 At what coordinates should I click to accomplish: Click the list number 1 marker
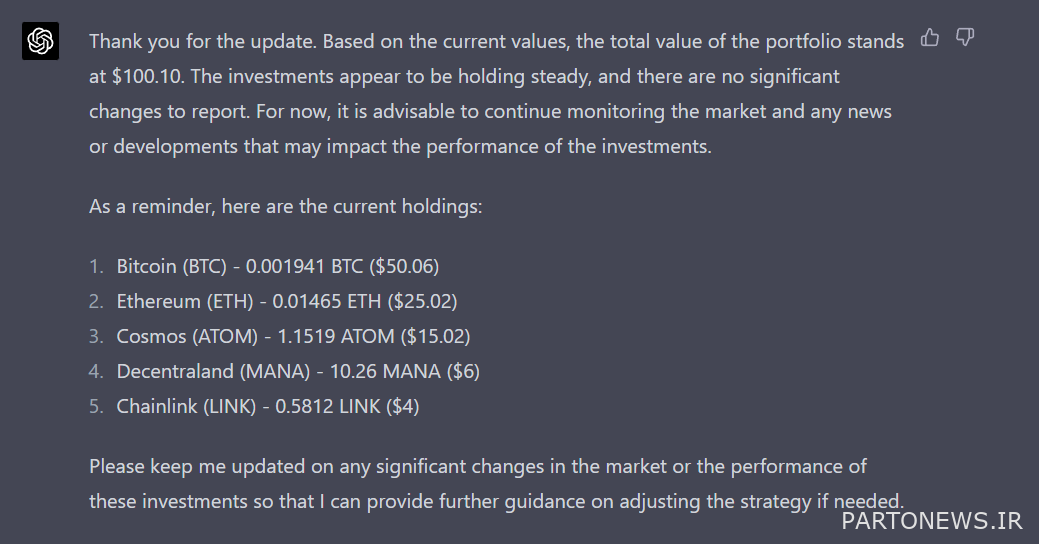pyautogui.click(x=96, y=266)
